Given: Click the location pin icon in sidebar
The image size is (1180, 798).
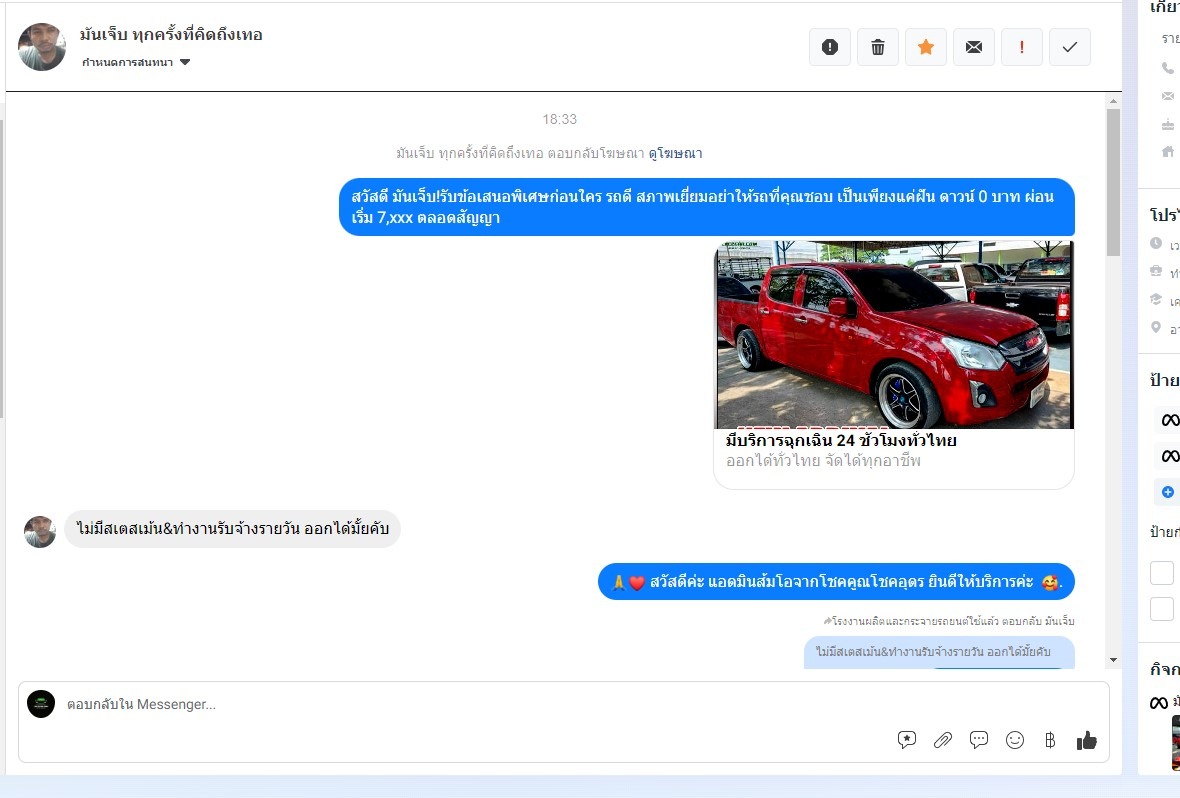Looking at the screenshot, I should [1156, 327].
